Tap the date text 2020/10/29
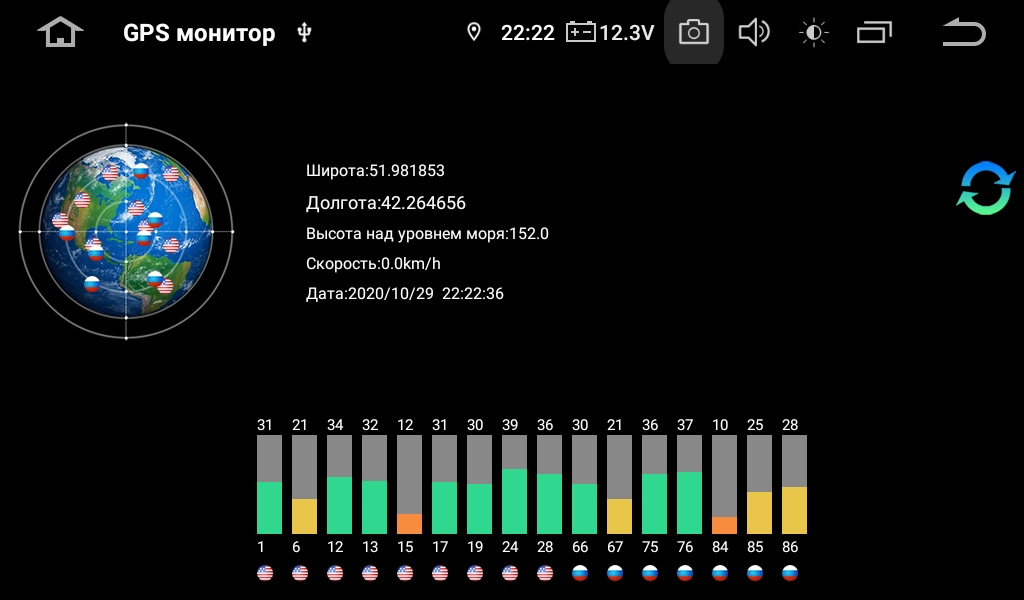 tap(404, 293)
